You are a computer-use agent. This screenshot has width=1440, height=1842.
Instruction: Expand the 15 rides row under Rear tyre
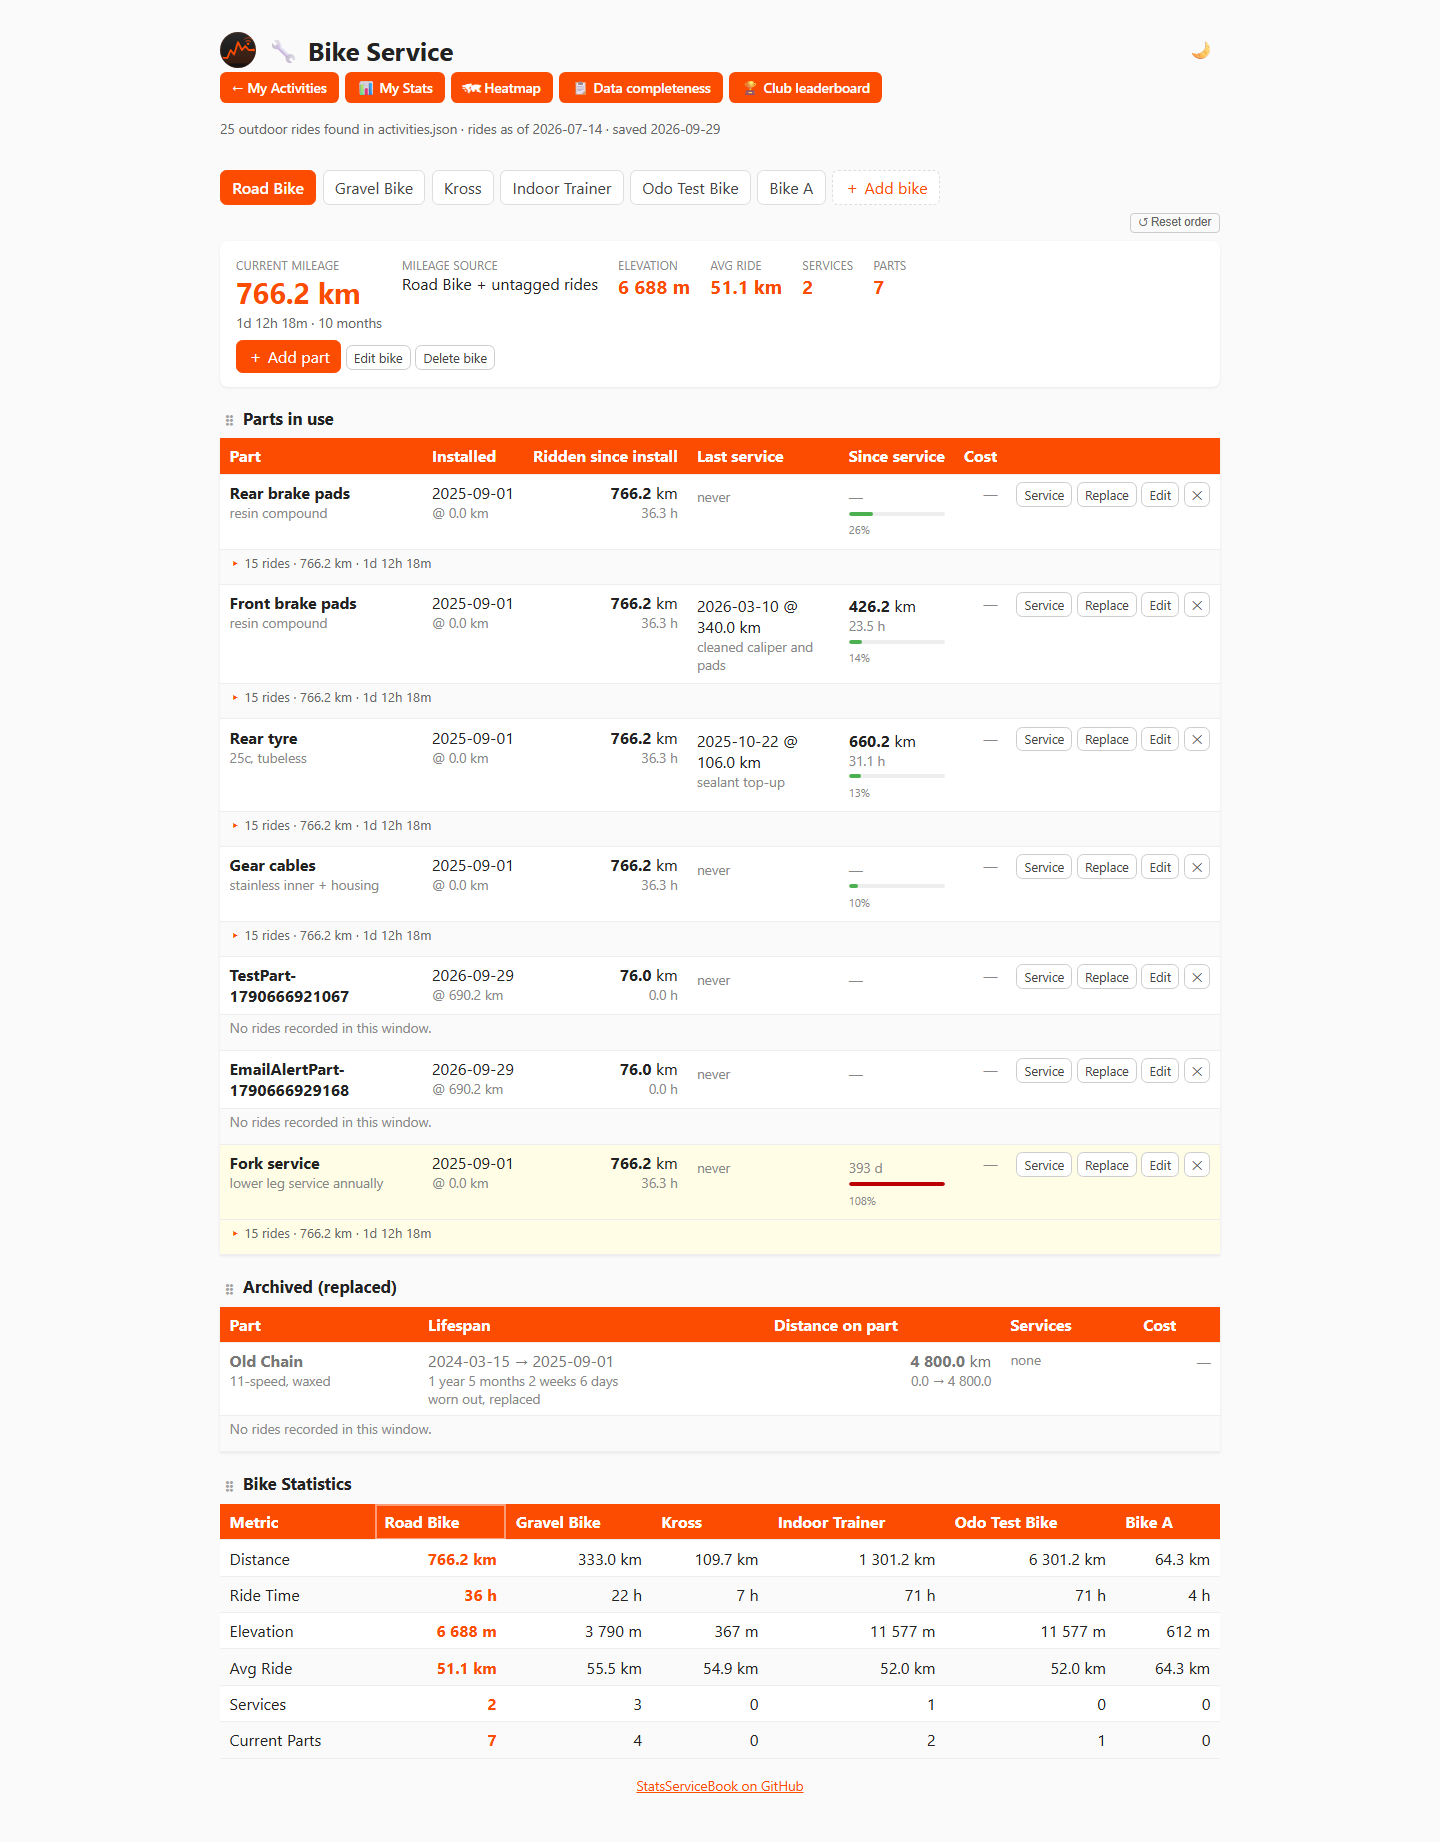point(331,826)
